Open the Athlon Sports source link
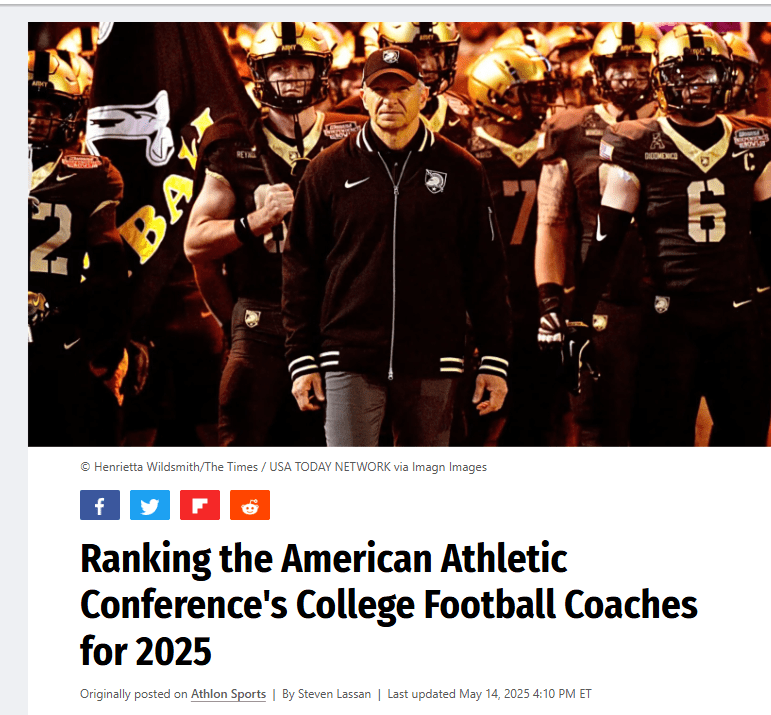The width and height of the screenshot is (771, 715). pyautogui.click(x=230, y=694)
